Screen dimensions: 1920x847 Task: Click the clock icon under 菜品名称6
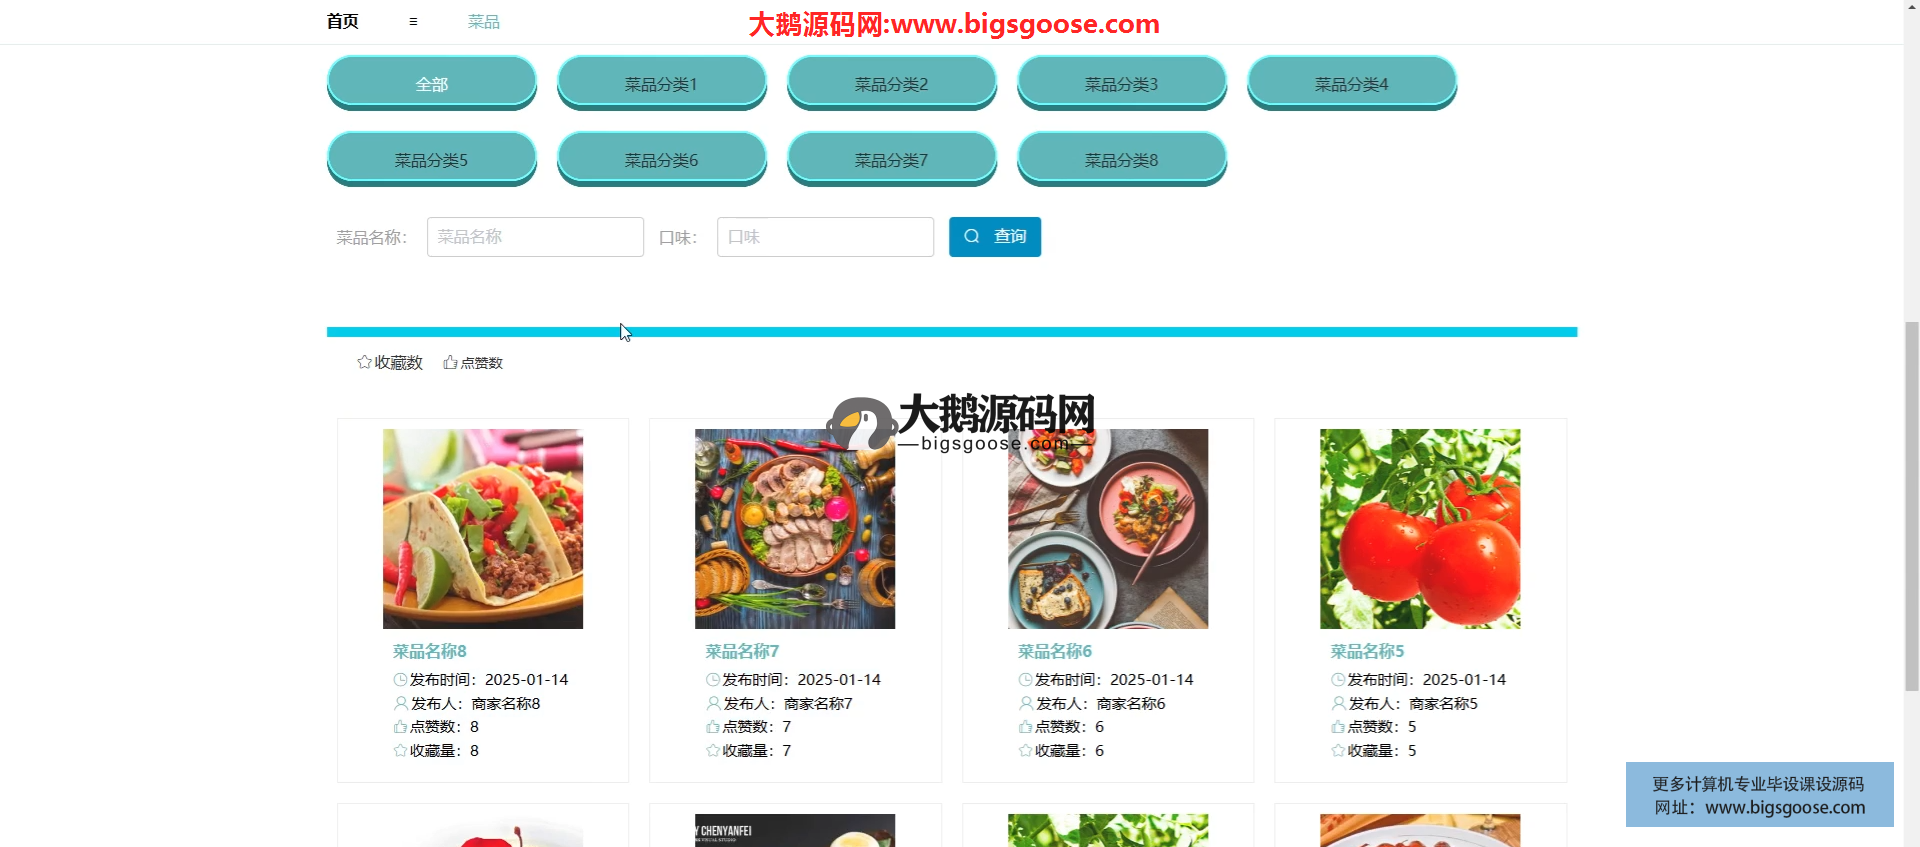(1025, 680)
